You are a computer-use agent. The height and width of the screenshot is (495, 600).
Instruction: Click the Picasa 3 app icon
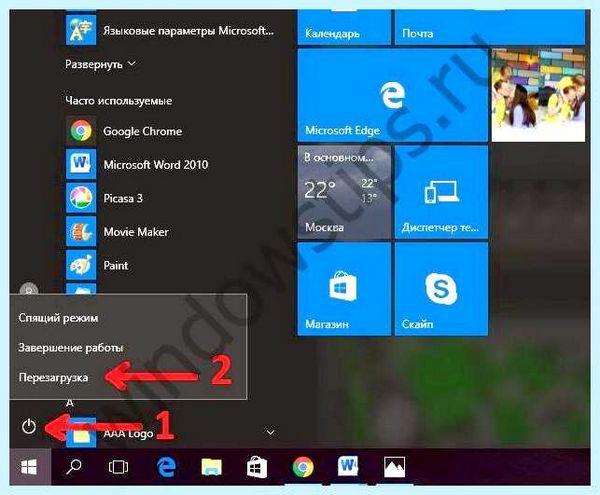point(81,198)
